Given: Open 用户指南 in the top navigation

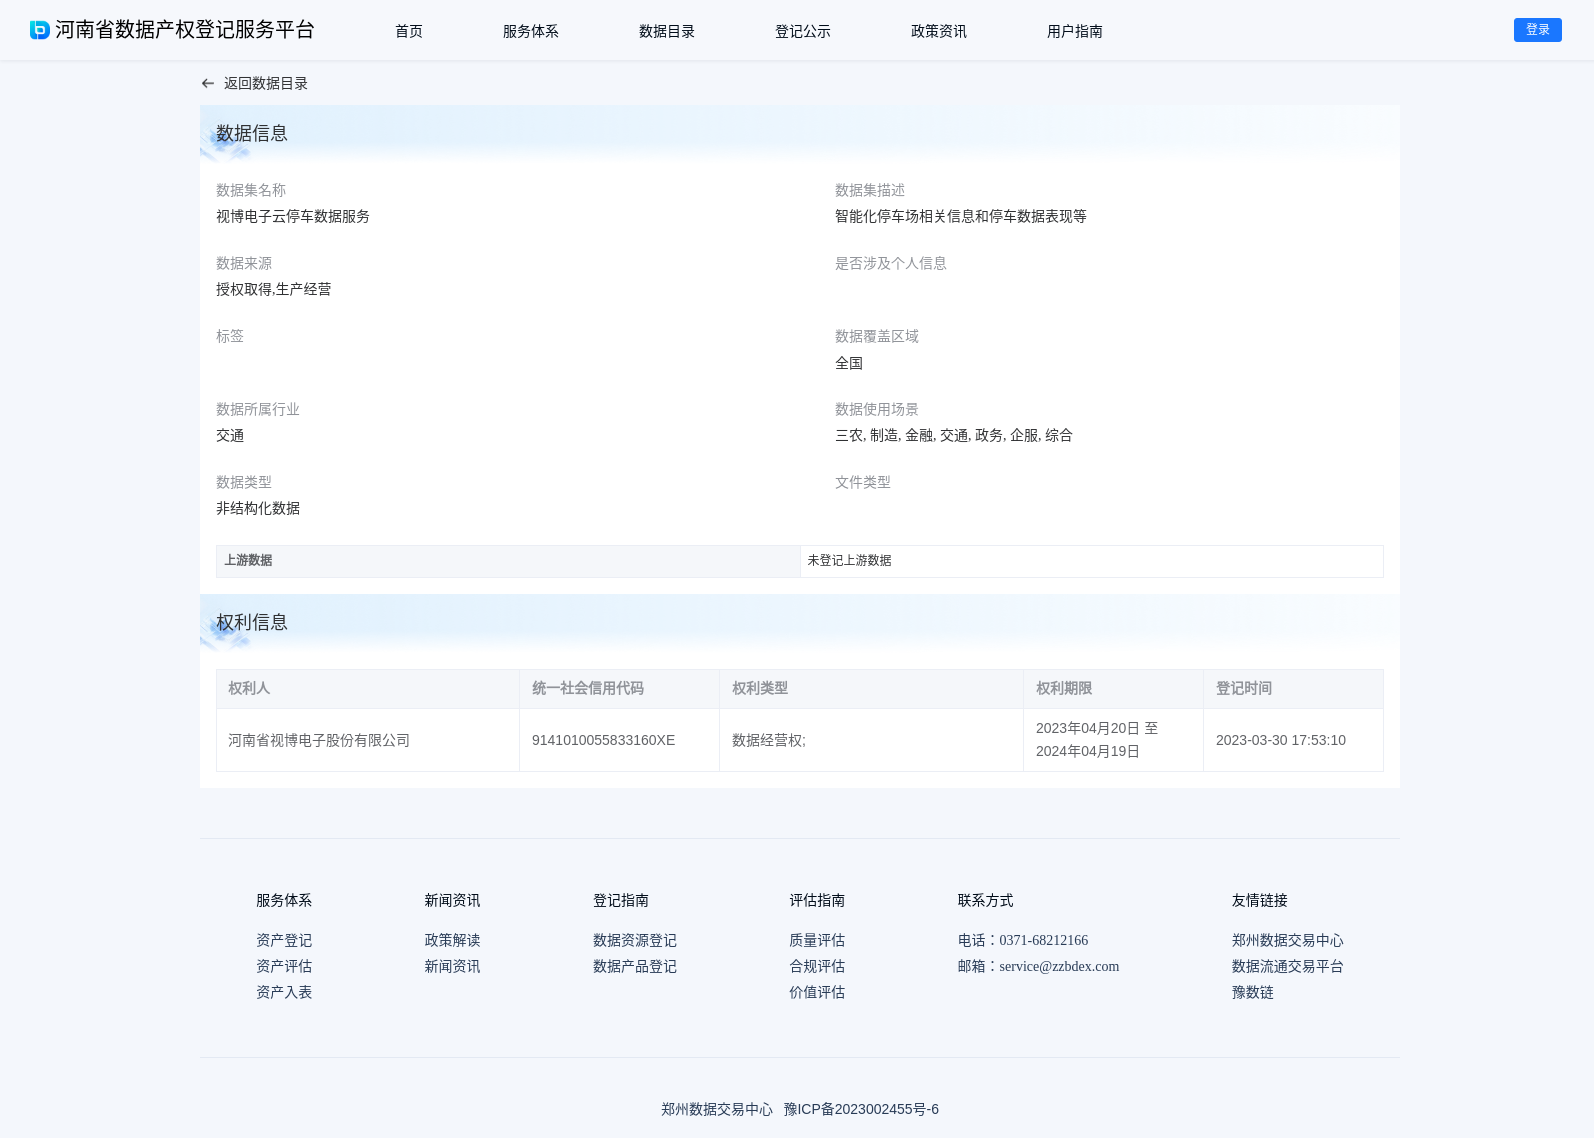Looking at the screenshot, I should click(x=1075, y=31).
